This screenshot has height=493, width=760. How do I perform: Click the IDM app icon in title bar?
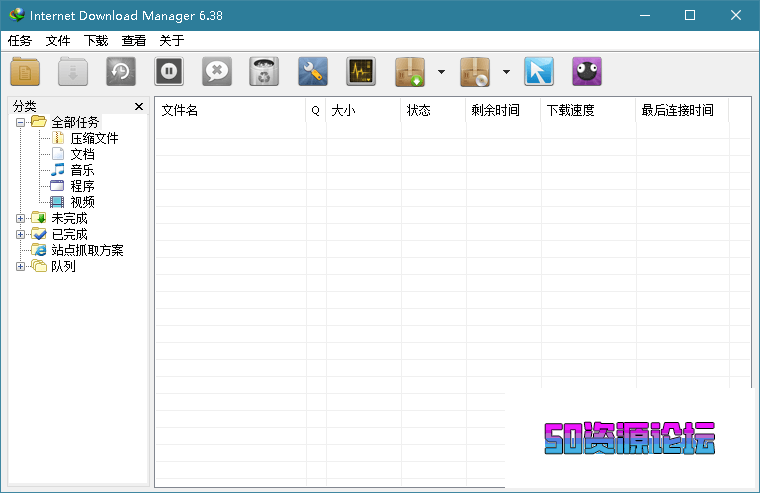point(17,15)
